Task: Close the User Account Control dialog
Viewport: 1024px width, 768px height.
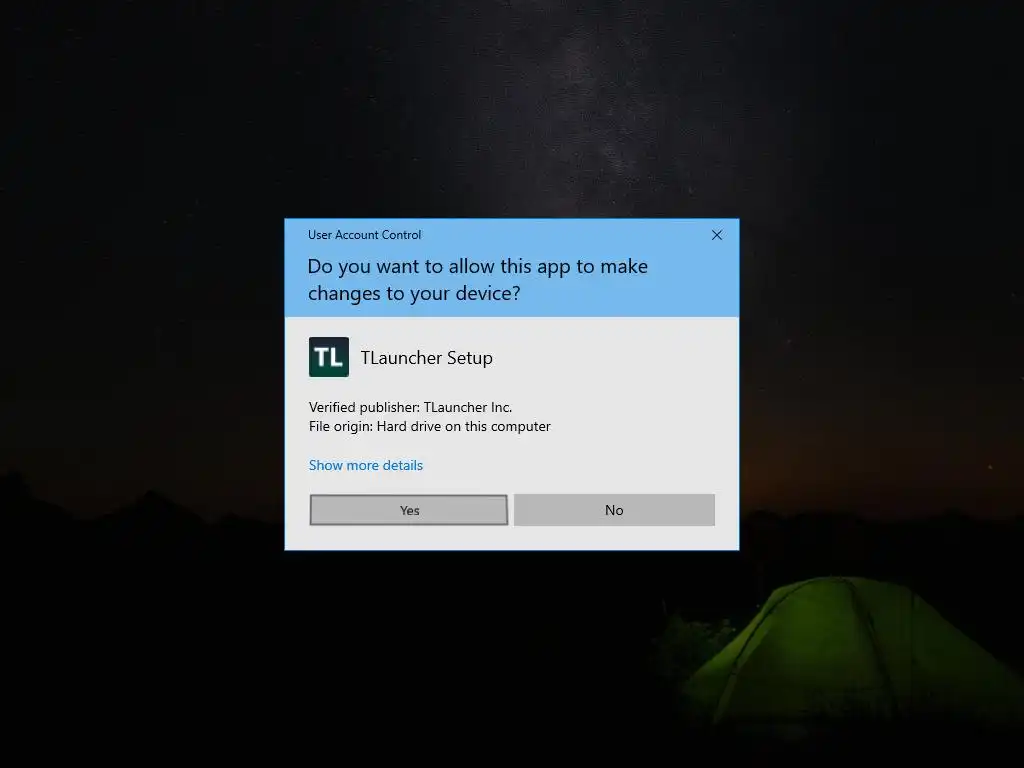Action: (x=716, y=235)
